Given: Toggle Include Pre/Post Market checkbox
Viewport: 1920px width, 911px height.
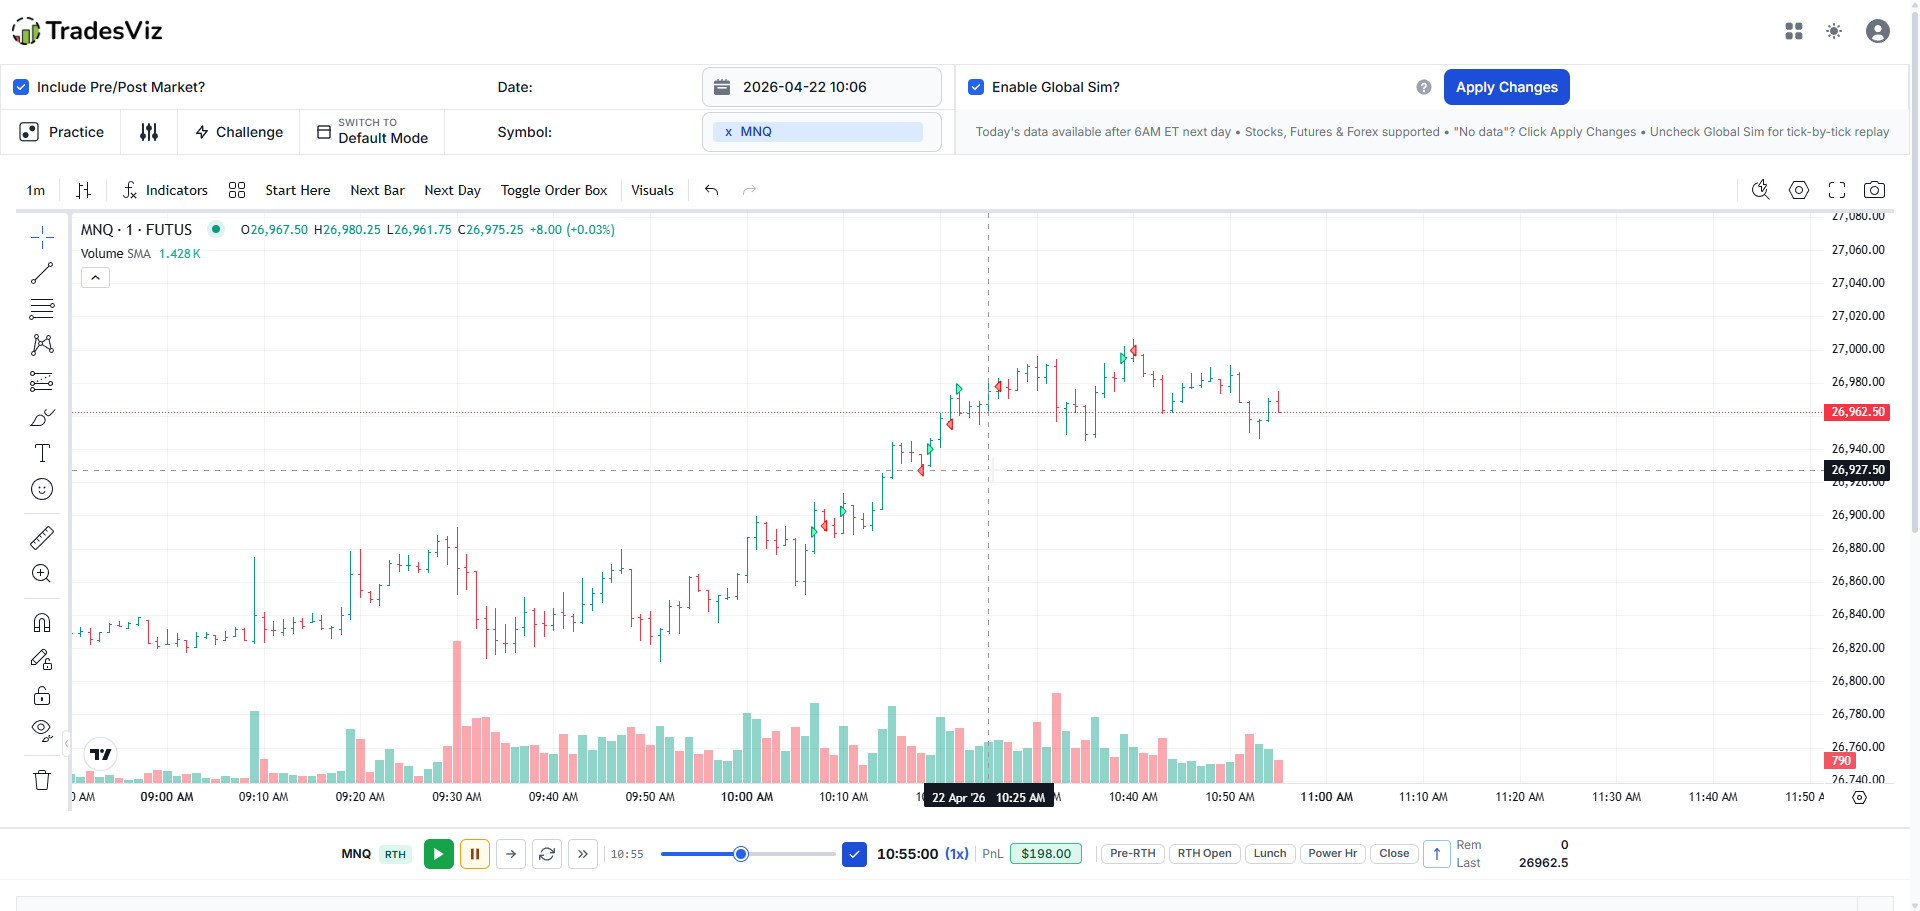Looking at the screenshot, I should (x=21, y=87).
